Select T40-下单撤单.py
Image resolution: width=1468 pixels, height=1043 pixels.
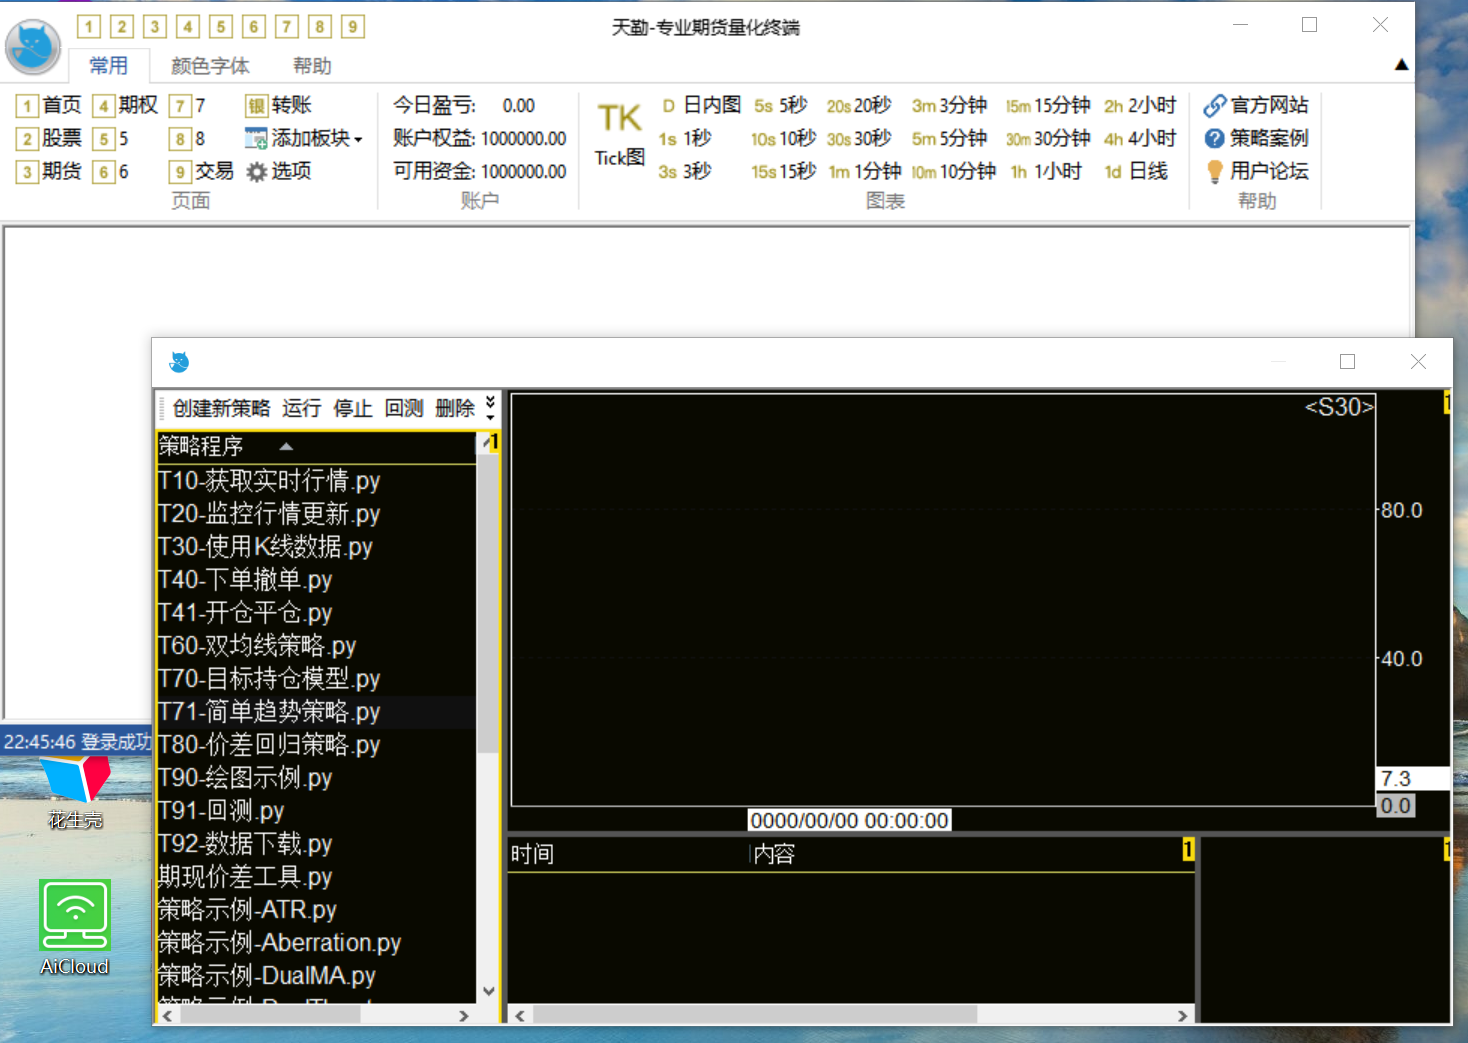click(x=316, y=580)
